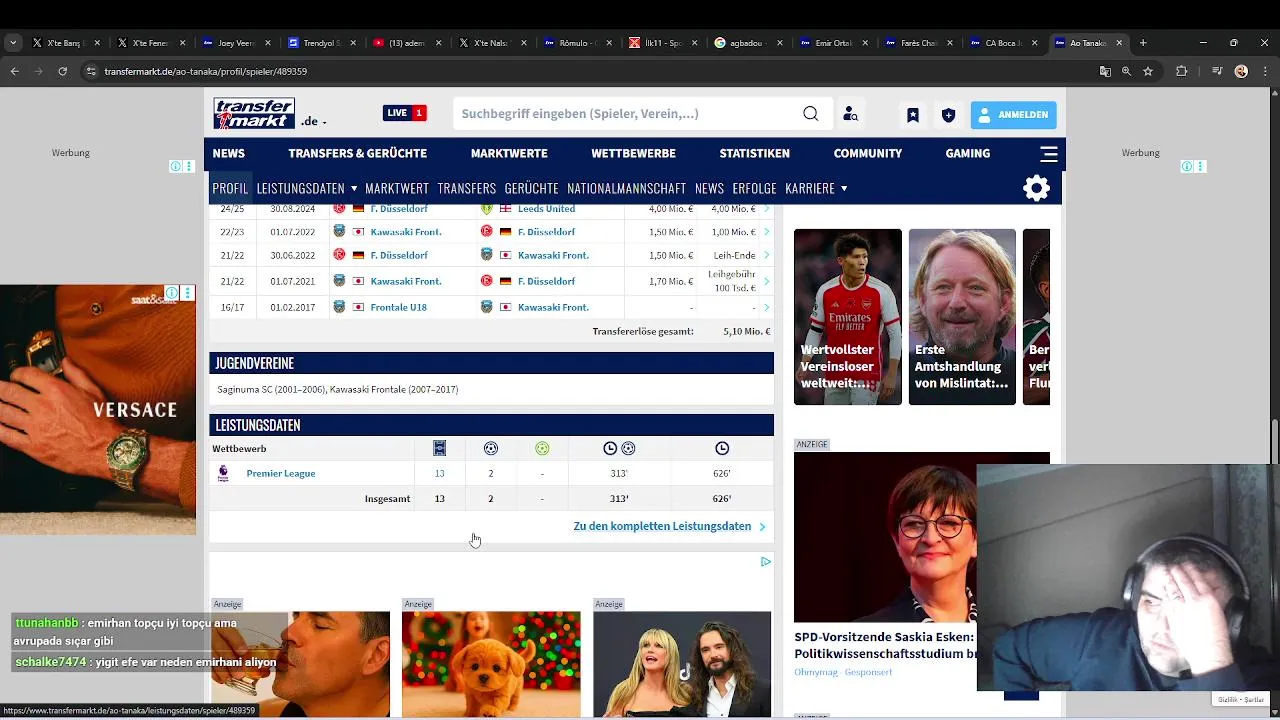Reload the page with the refresh icon

[x=63, y=71]
